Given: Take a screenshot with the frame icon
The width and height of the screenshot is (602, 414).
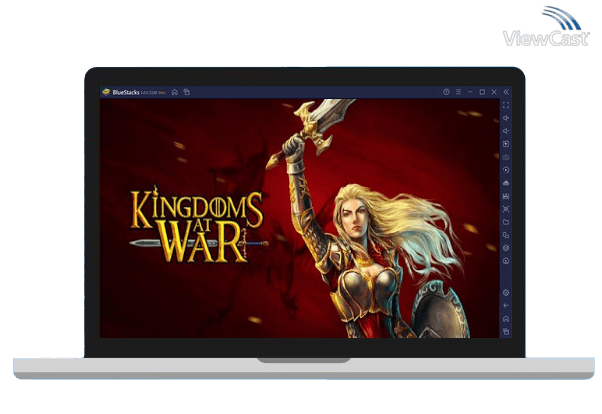Looking at the screenshot, I should 506,209.
